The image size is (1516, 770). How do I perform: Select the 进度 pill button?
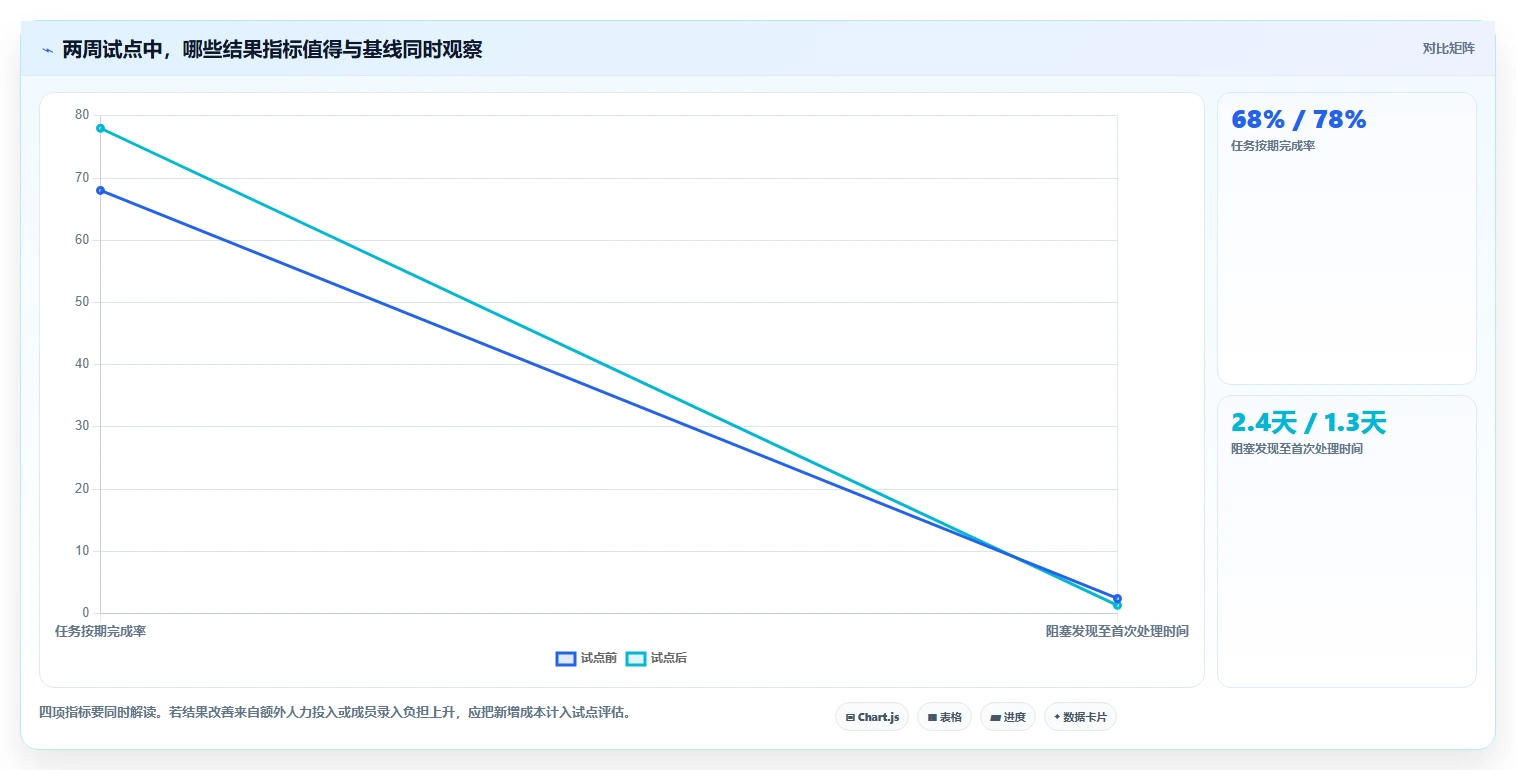point(1007,717)
